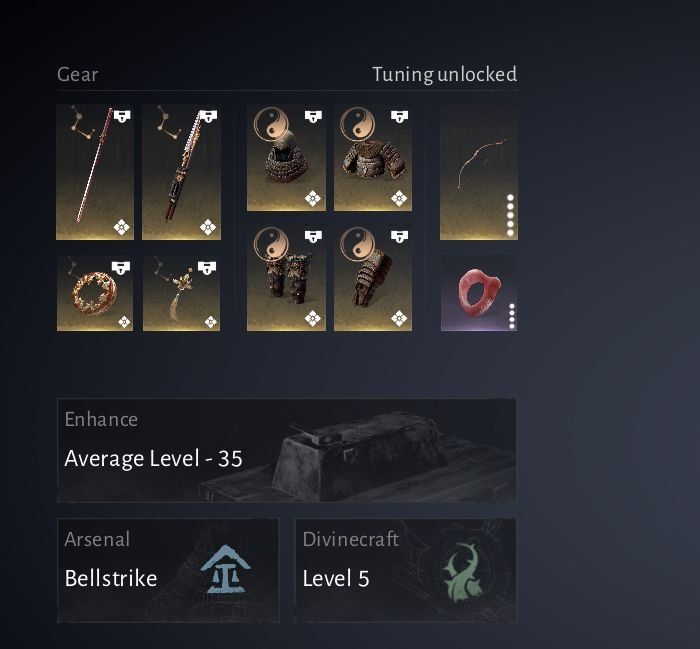The width and height of the screenshot is (700, 649).
Task: Open the helmet armor slot
Action: coord(286,158)
